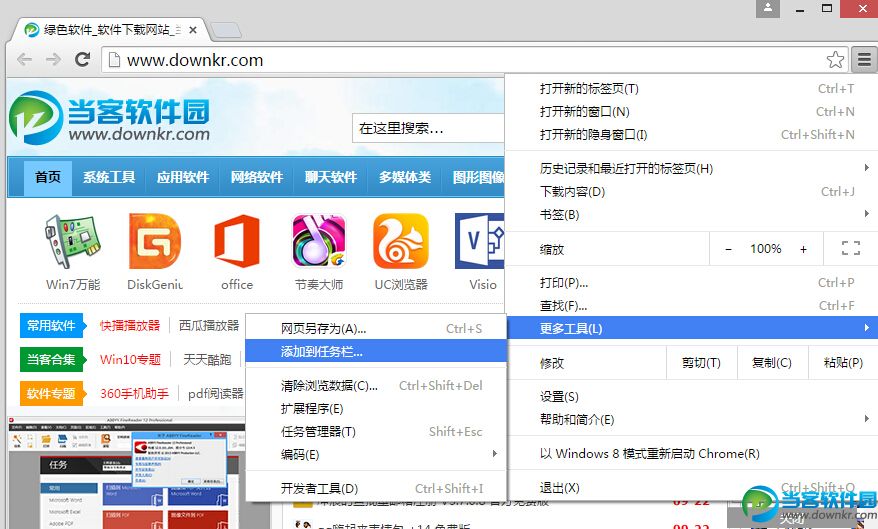Open 任务管理器(T) from submenu
This screenshot has height=529, width=878.
pyautogui.click(x=376, y=432)
